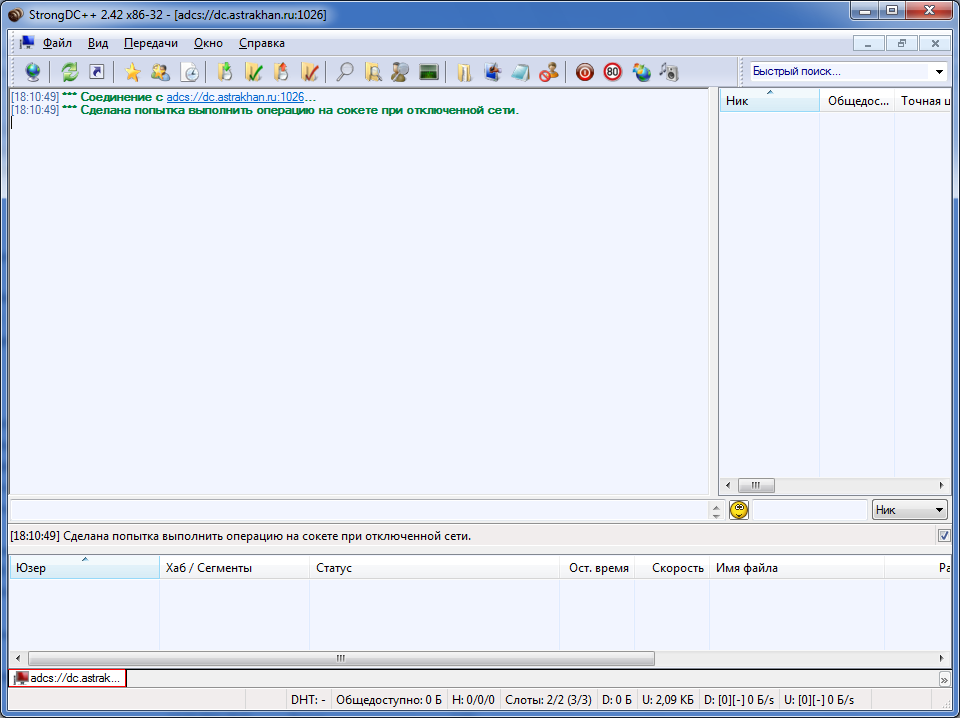This screenshot has height=718, width=960.
Task: Click the music note speaker icon
Action: tap(669, 72)
